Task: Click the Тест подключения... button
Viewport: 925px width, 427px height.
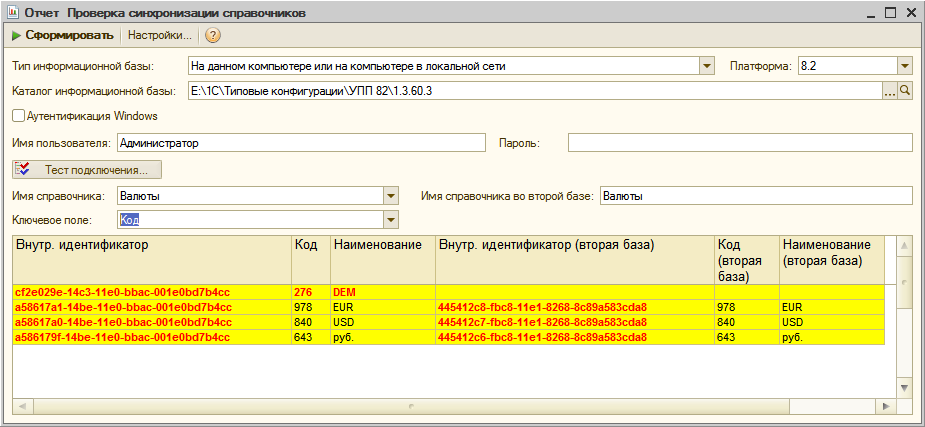Action: [87, 170]
